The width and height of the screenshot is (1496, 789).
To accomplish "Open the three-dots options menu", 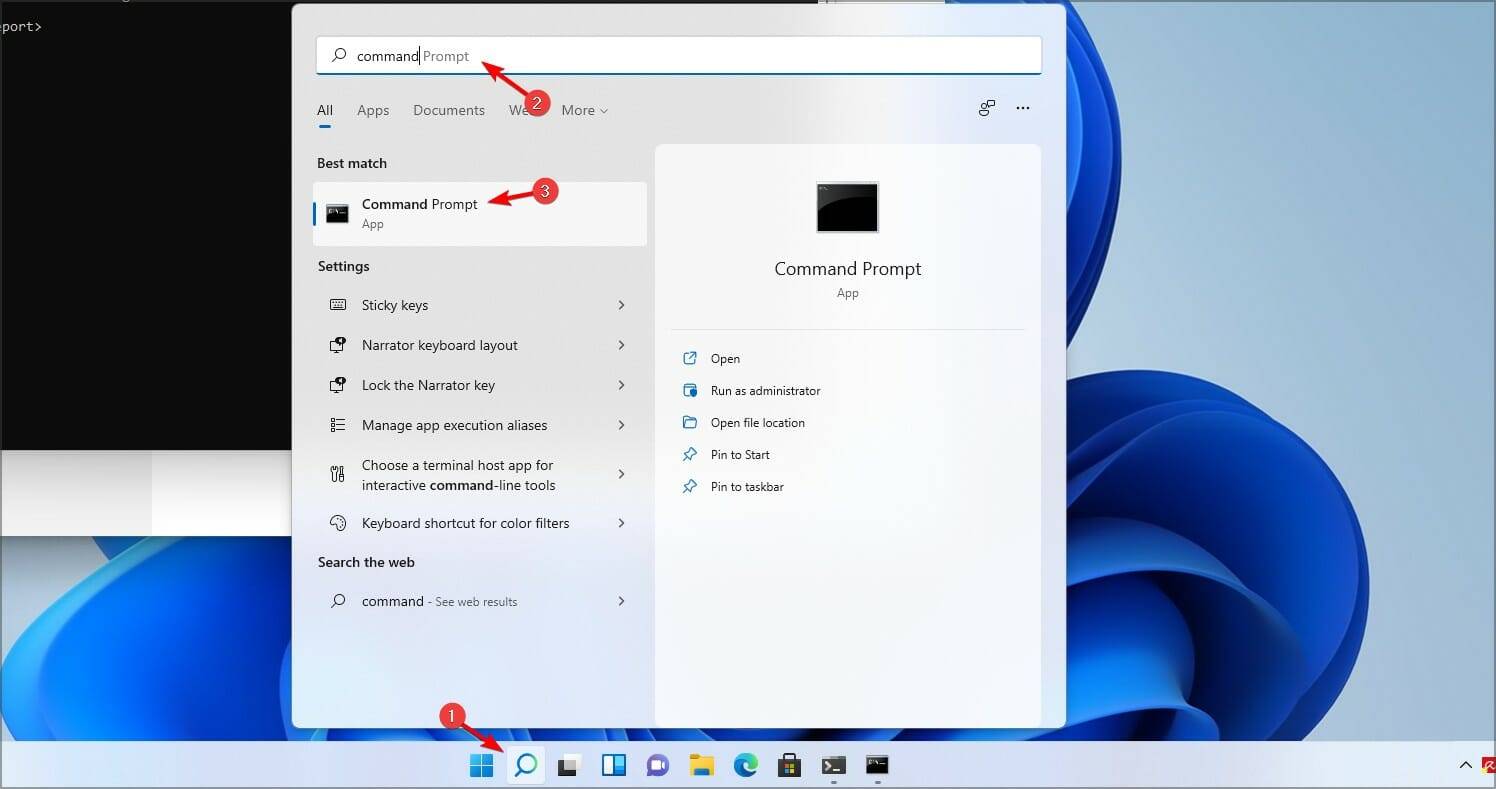I will tap(1023, 108).
